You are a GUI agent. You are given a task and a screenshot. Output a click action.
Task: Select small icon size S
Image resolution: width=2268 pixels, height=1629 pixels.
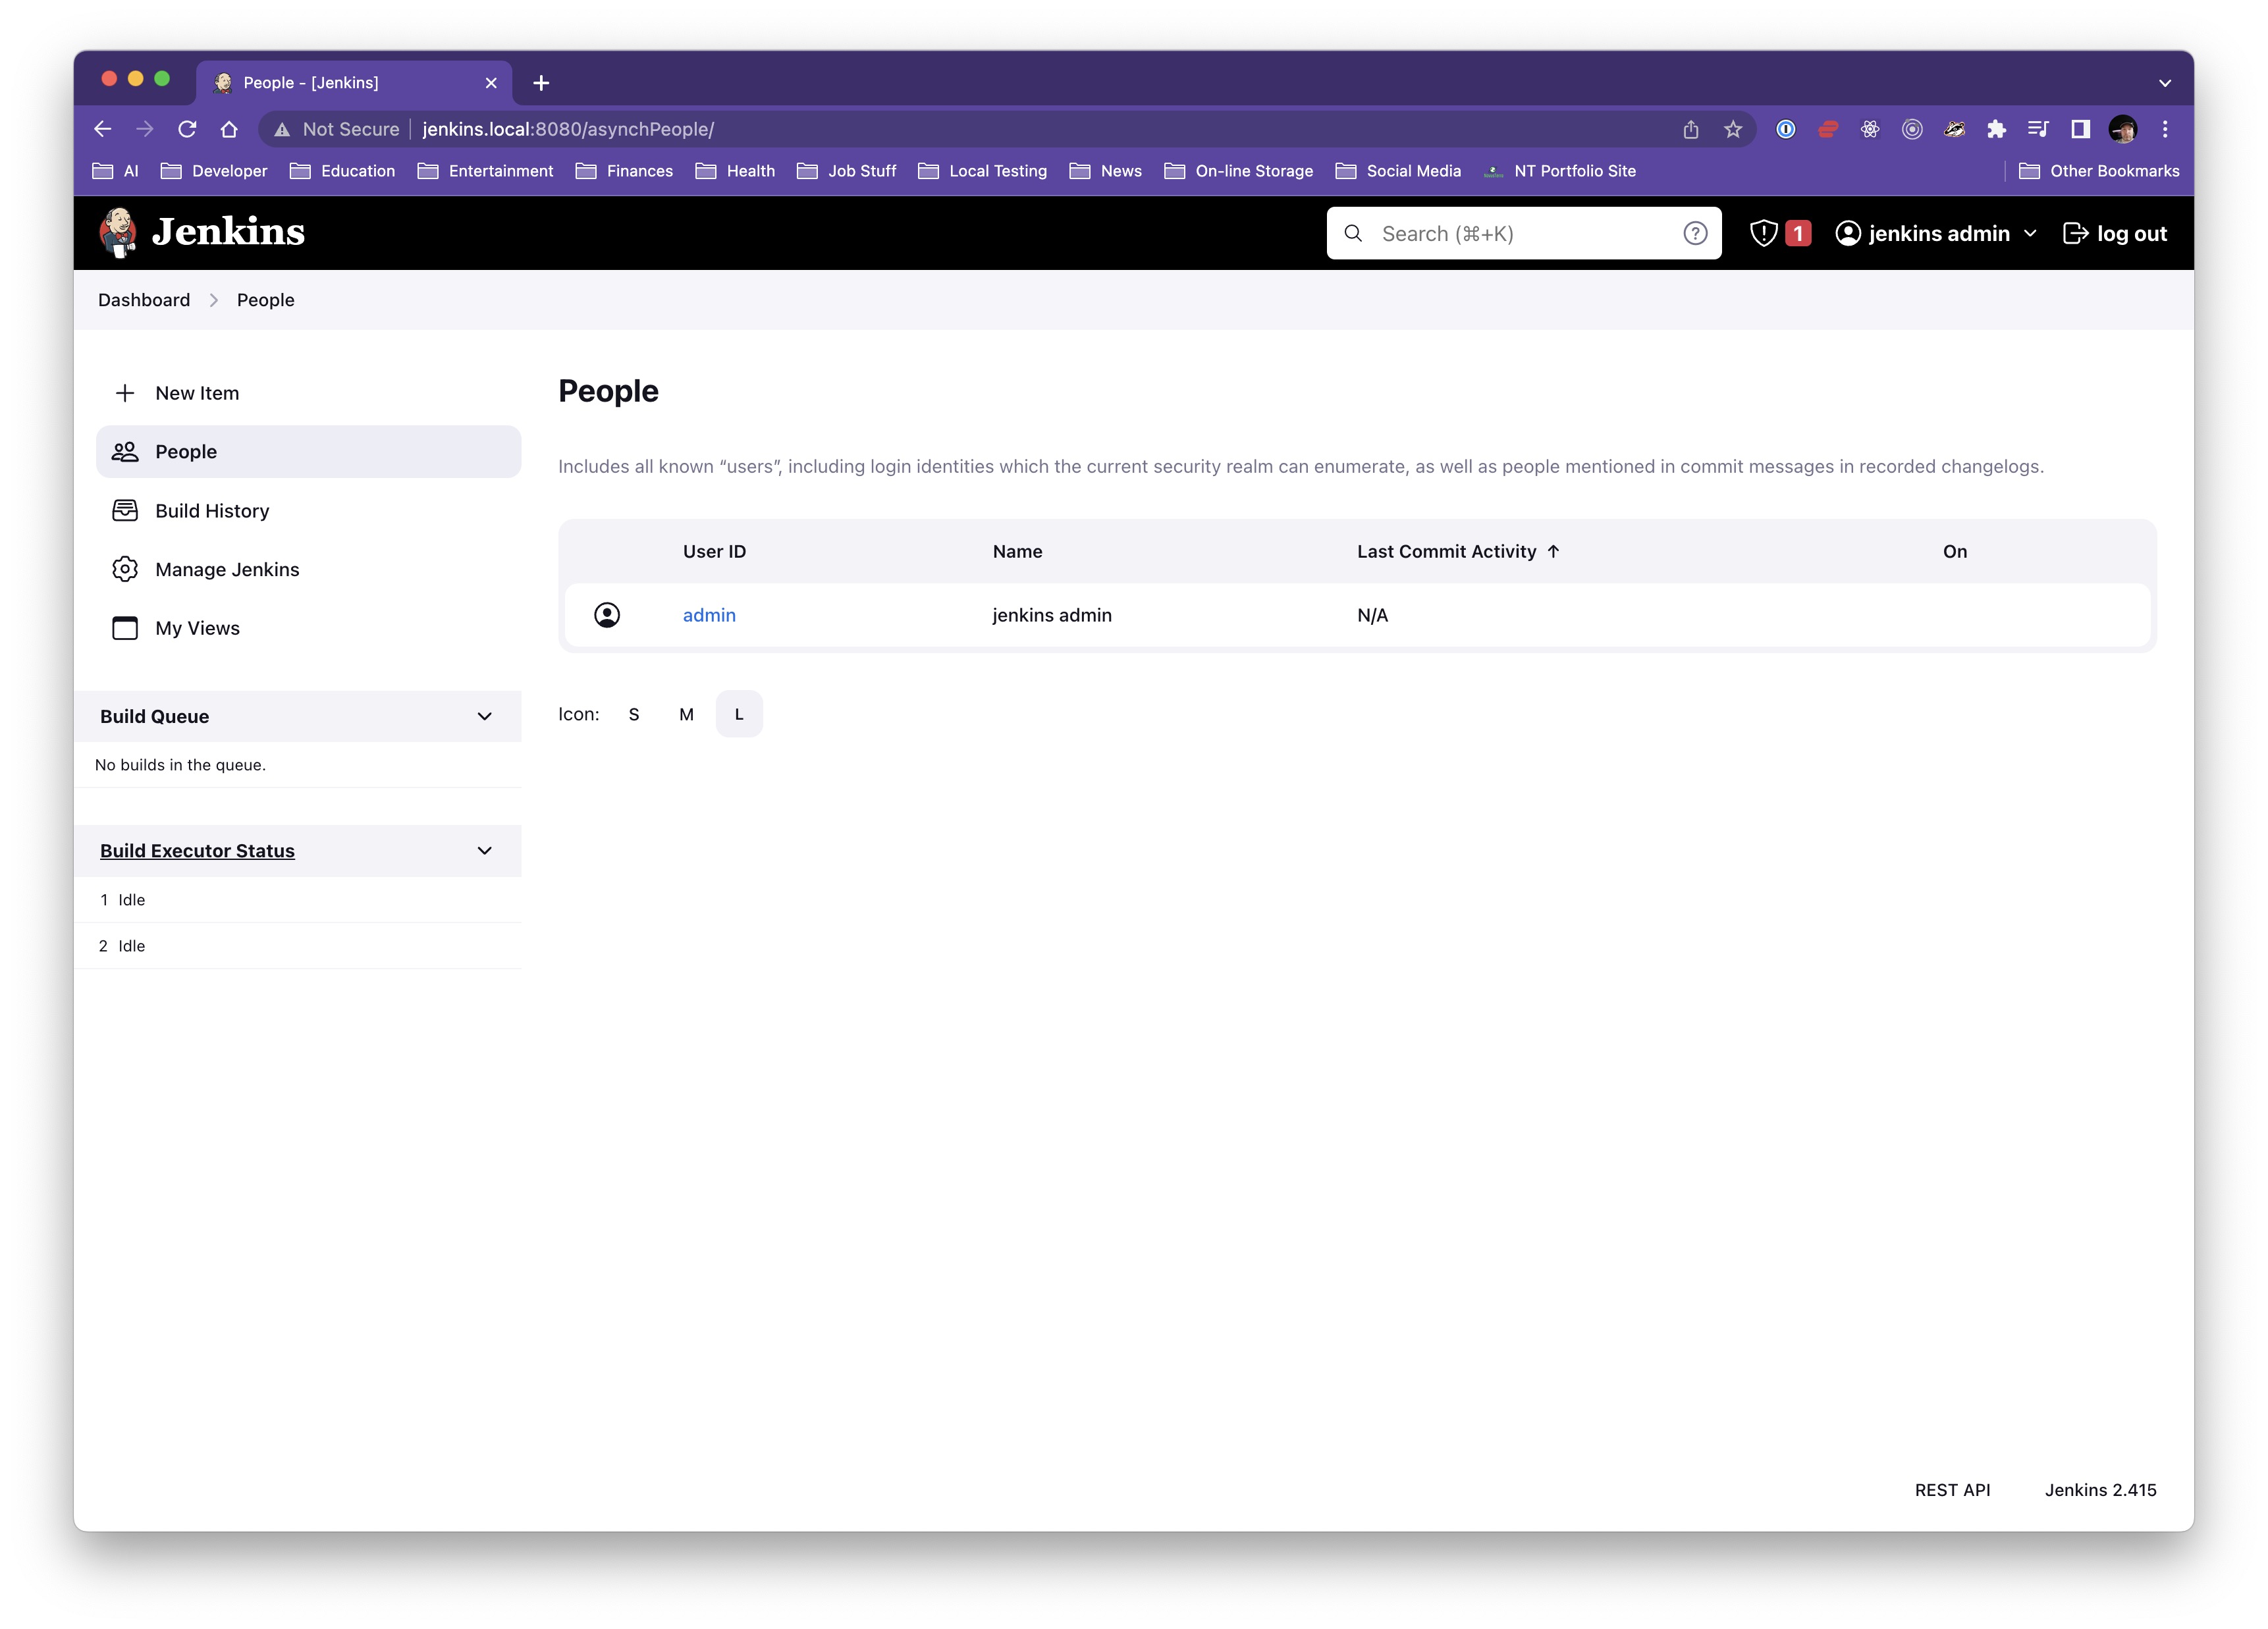[633, 714]
